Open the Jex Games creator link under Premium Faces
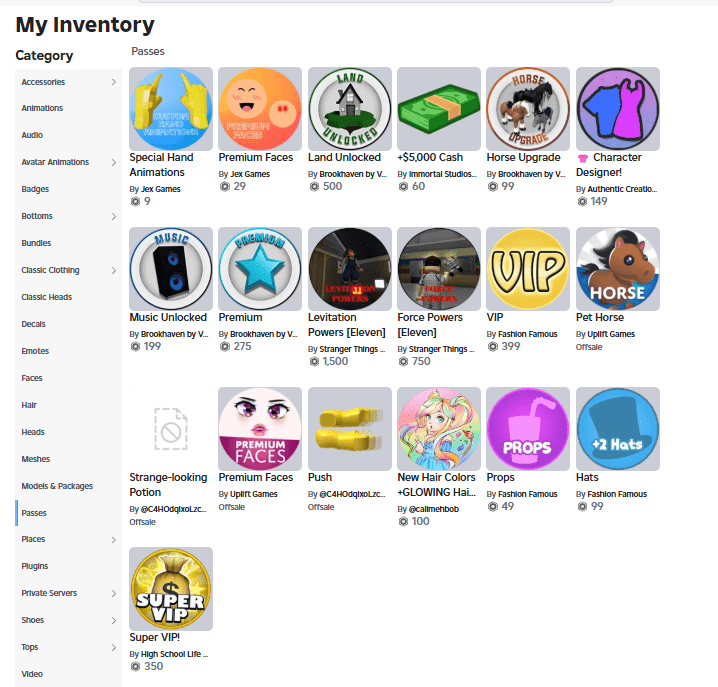The height and width of the screenshot is (687, 718). pos(250,174)
